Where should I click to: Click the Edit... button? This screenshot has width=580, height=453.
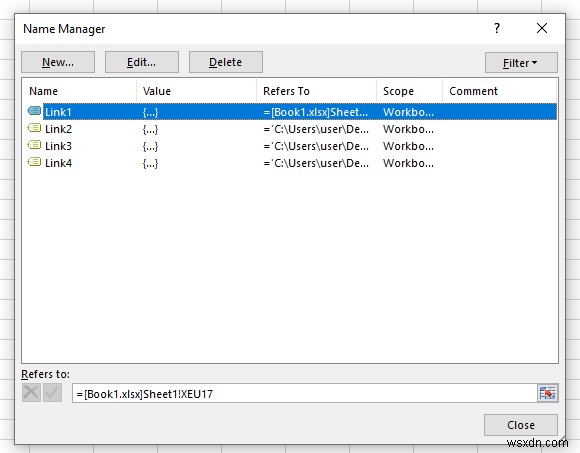pos(142,62)
